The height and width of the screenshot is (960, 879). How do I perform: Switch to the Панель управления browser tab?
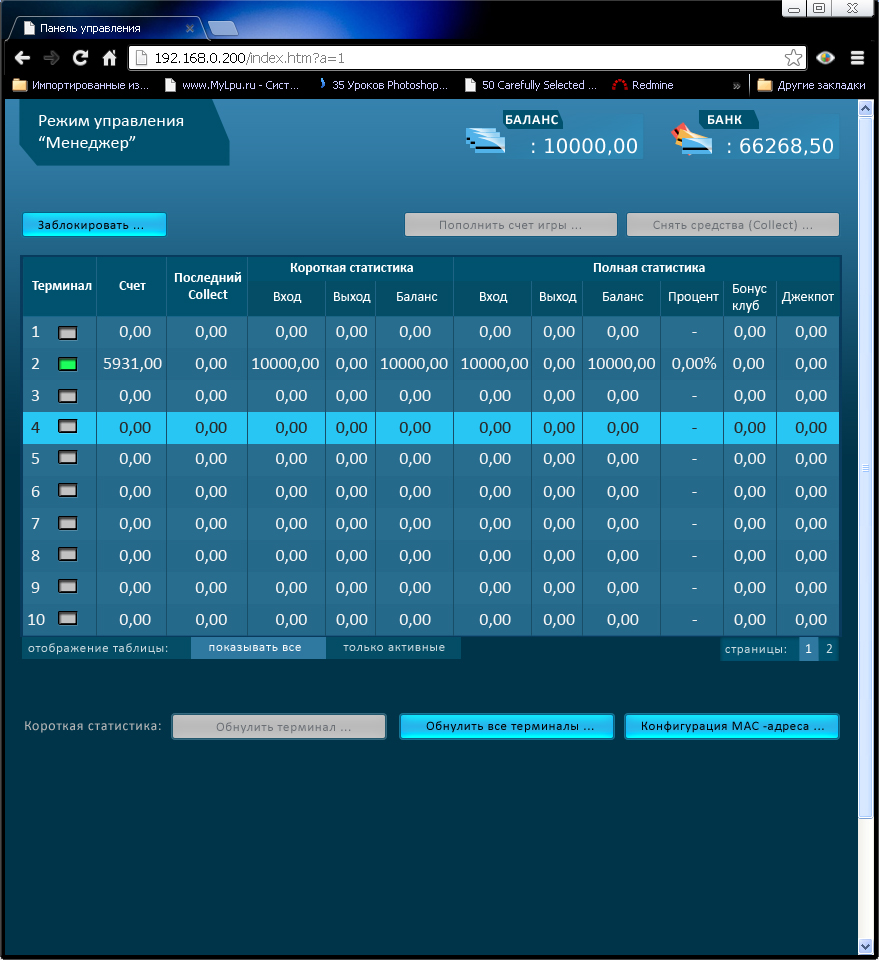pos(107,28)
